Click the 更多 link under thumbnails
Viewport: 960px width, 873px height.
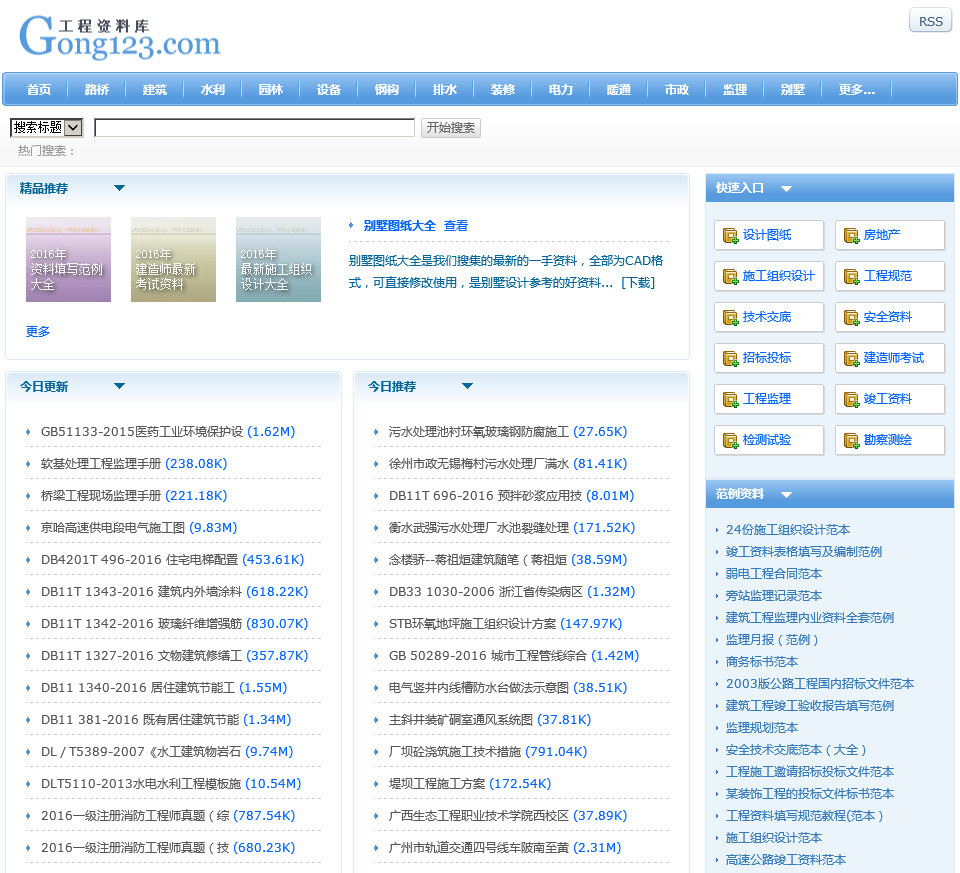pyautogui.click(x=37, y=331)
